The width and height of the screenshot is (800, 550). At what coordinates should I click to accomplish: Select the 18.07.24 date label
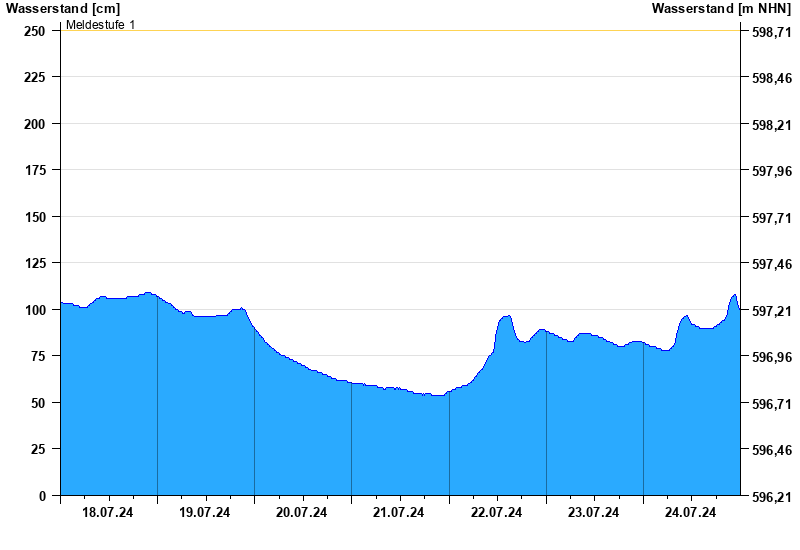[x=108, y=513]
